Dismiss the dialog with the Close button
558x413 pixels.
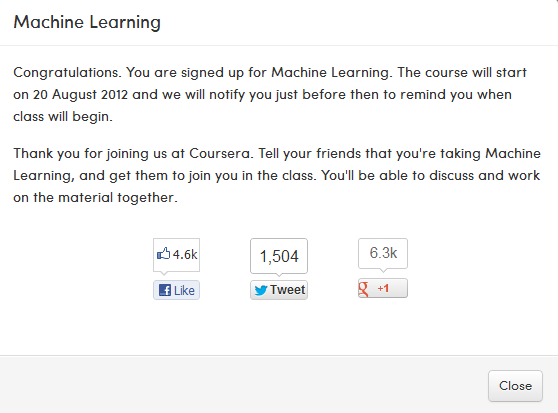(515, 386)
